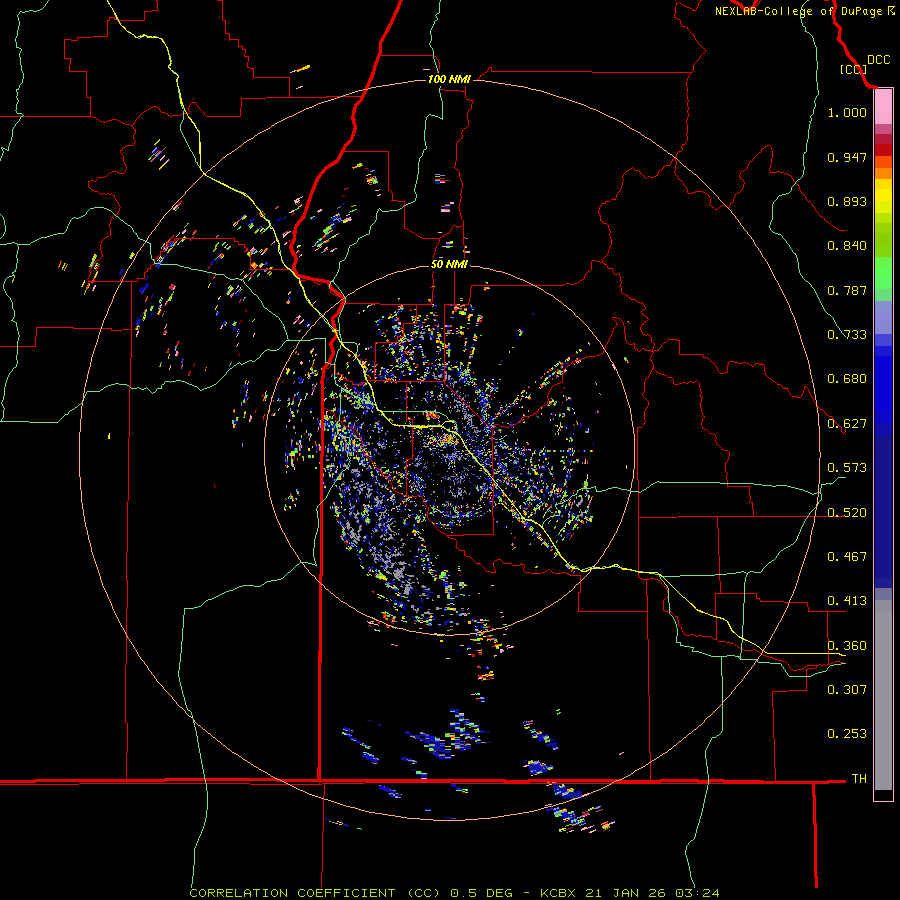
Task: Click the 50 NMI range ring label
Action: (x=449, y=265)
